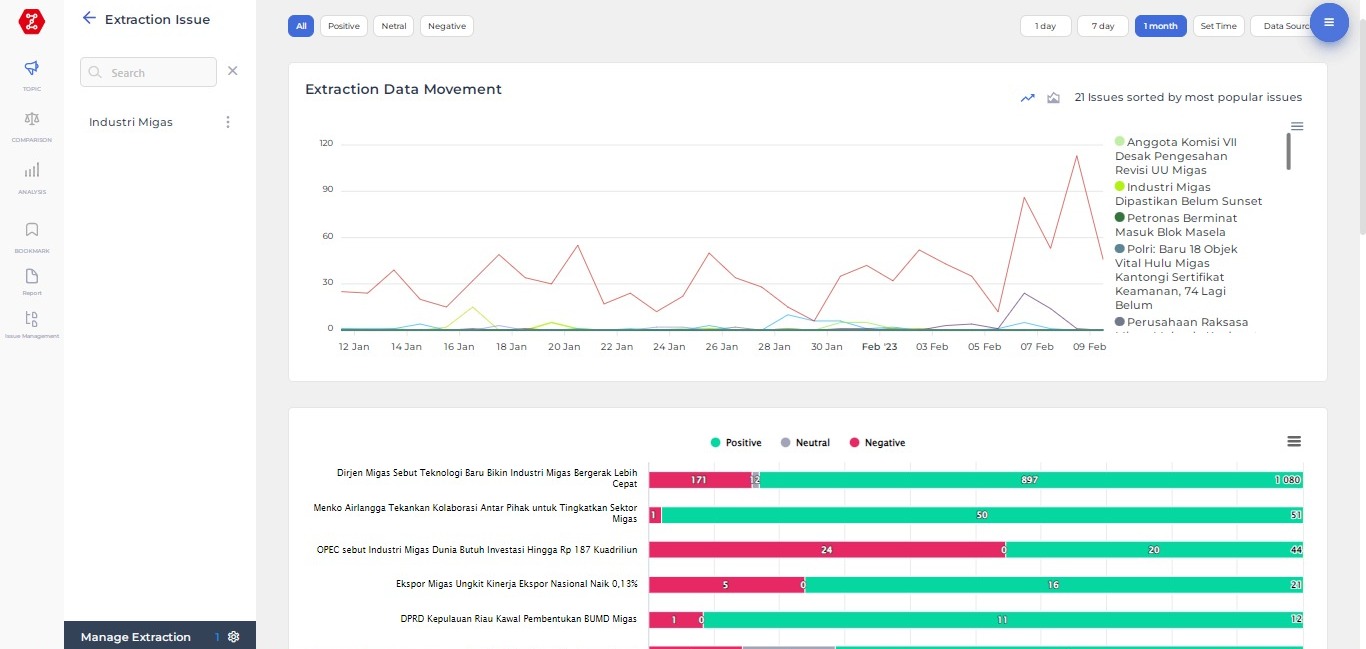Open the Analysis bar chart icon

tap(32, 171)
